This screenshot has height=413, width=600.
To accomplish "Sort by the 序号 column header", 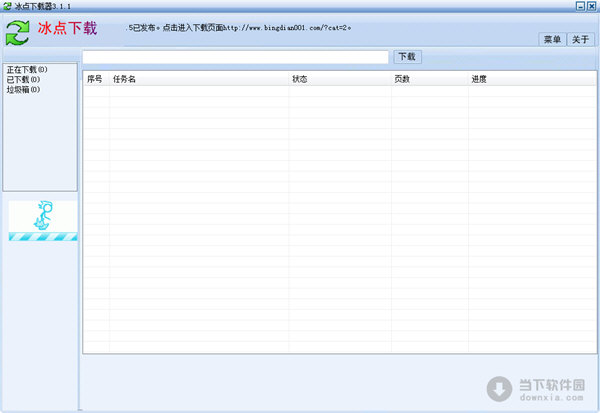I will (96, 79).
